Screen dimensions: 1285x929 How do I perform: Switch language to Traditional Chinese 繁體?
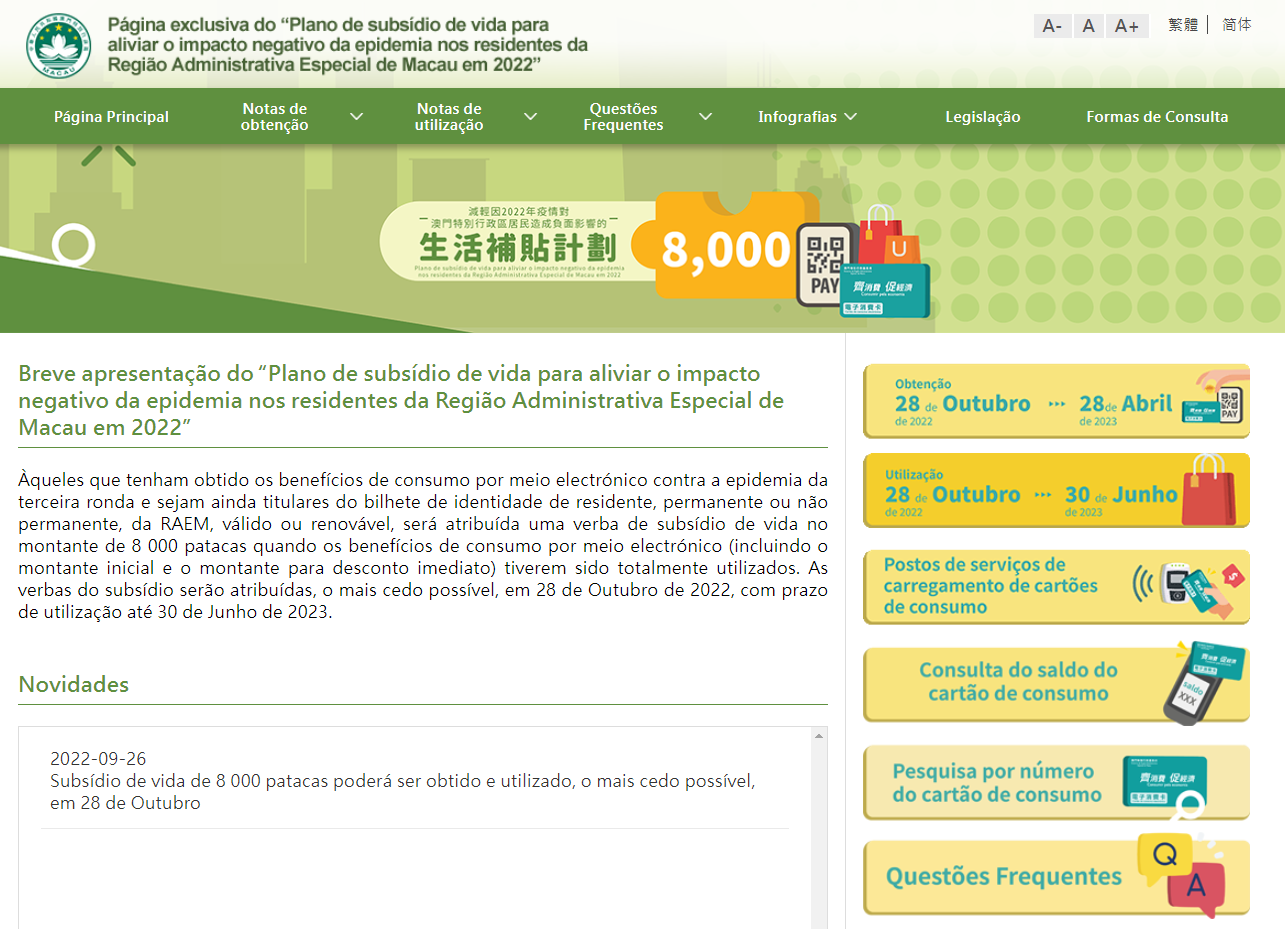point(1183,25)
